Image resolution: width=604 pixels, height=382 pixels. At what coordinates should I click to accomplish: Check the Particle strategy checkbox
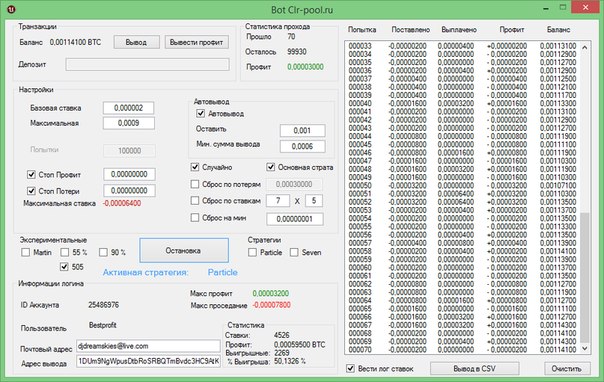[252, 252]
